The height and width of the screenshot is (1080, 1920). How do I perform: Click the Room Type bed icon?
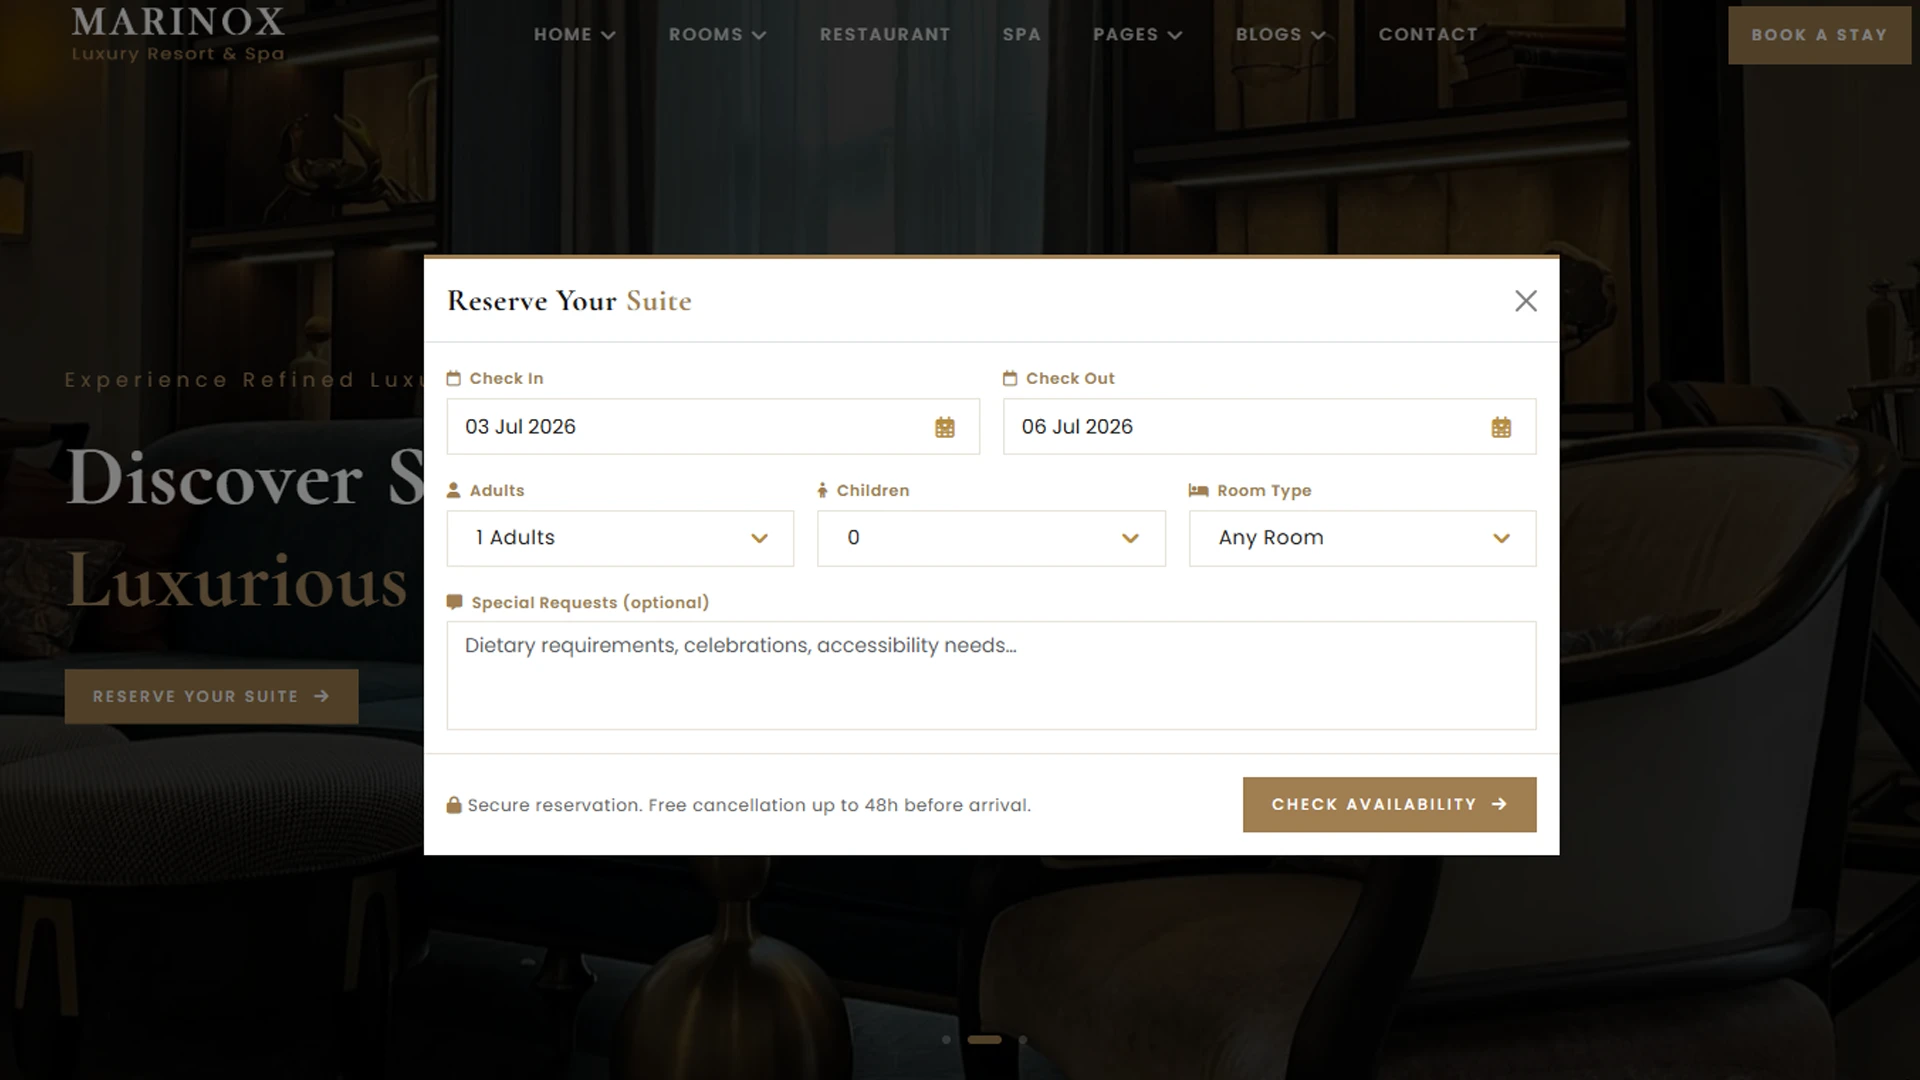[1198, 490]
